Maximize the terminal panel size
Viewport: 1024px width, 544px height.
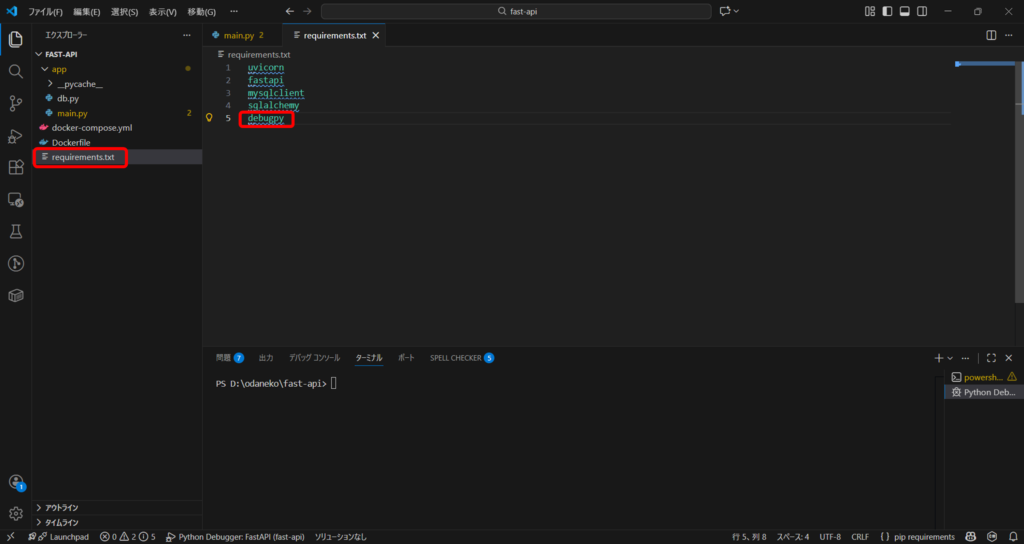pyautogui.click(x=991, y=358)
